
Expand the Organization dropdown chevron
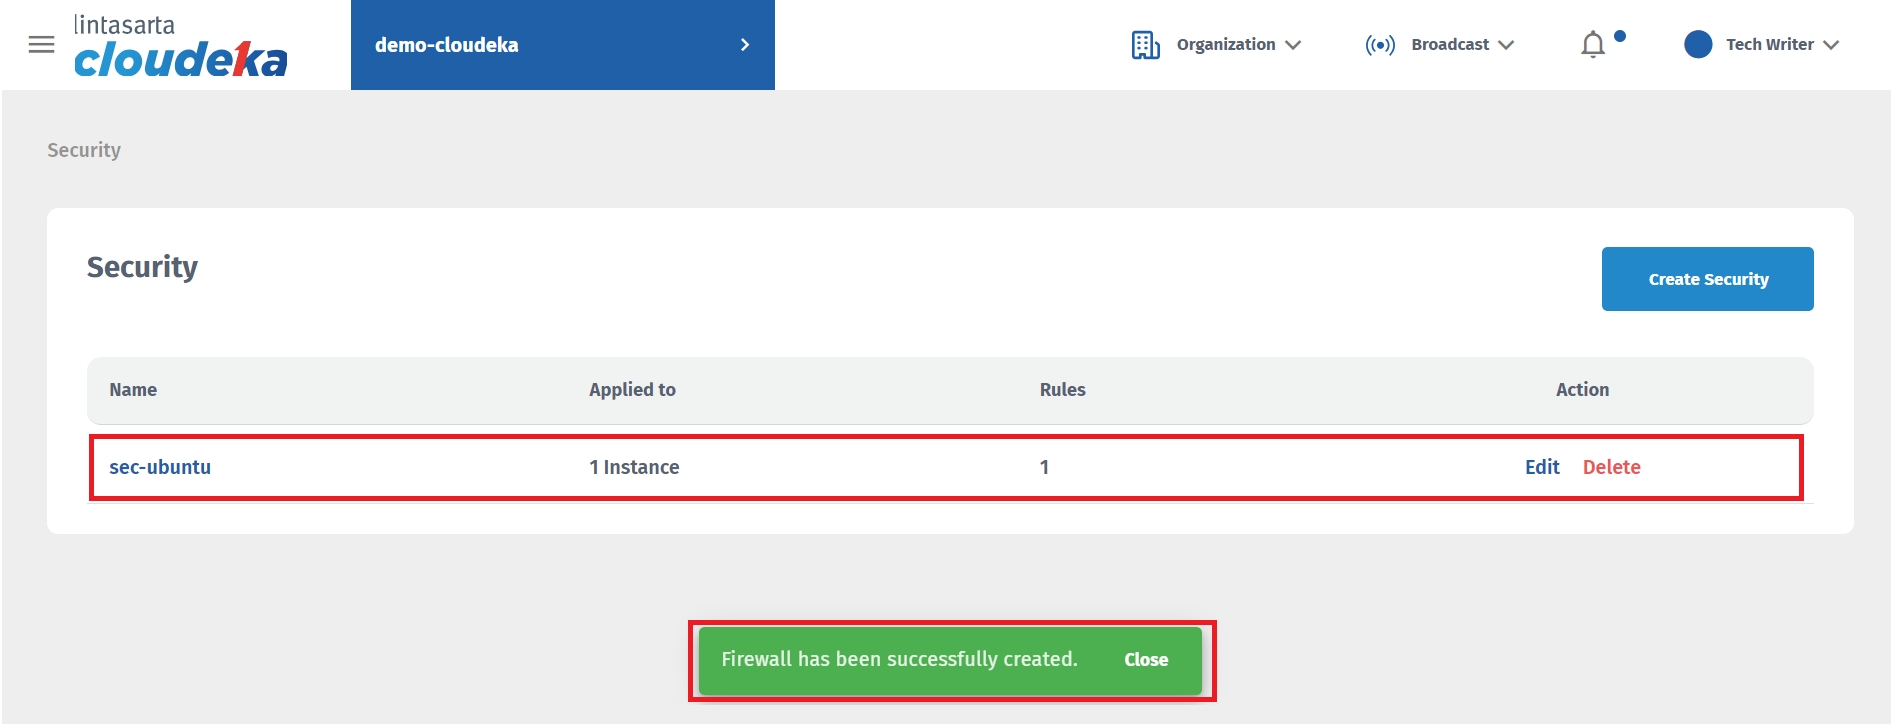pyautogui.click(x=1293, y=45)
